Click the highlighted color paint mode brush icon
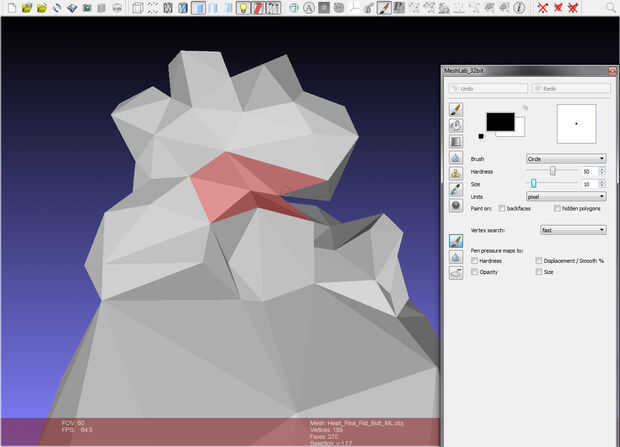Viewport: 620px width, 447px height. point(456,241)
